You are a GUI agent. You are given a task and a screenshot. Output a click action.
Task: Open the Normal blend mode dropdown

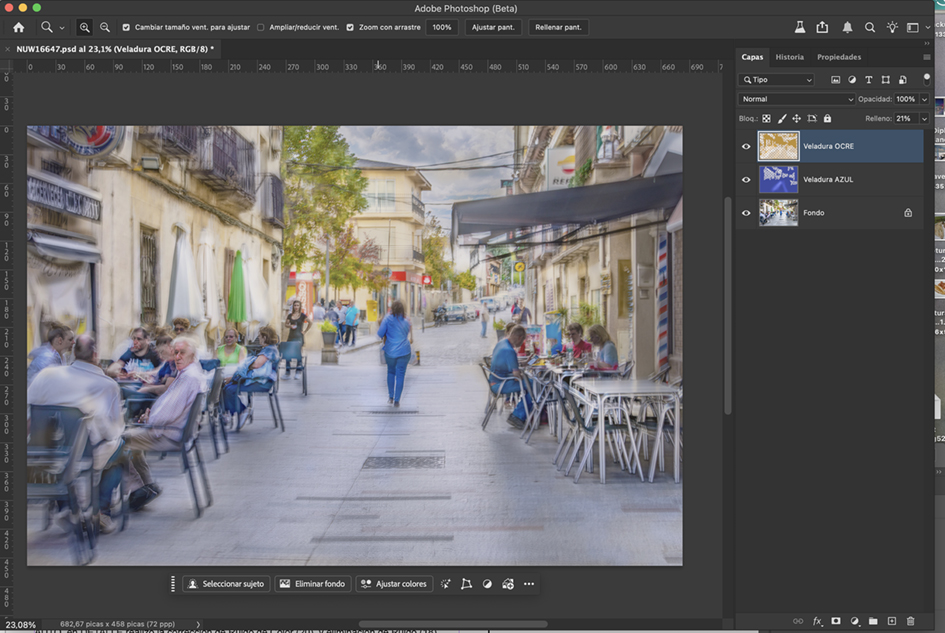click(797, 99)
